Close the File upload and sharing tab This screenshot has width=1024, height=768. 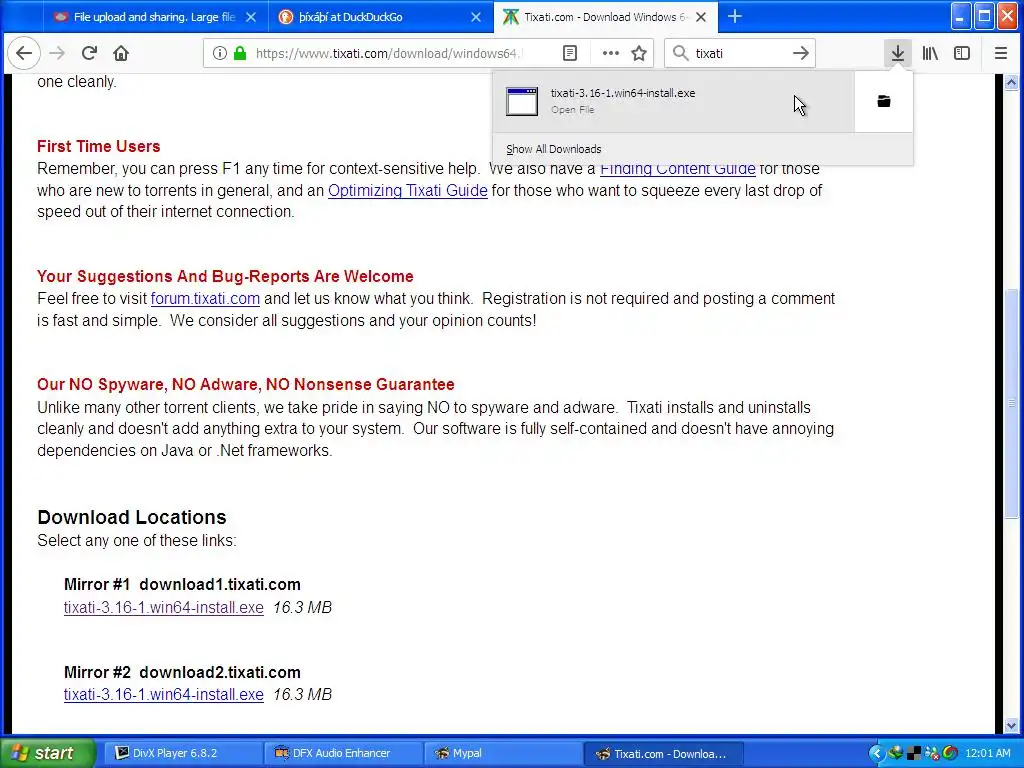pos(251,17)
